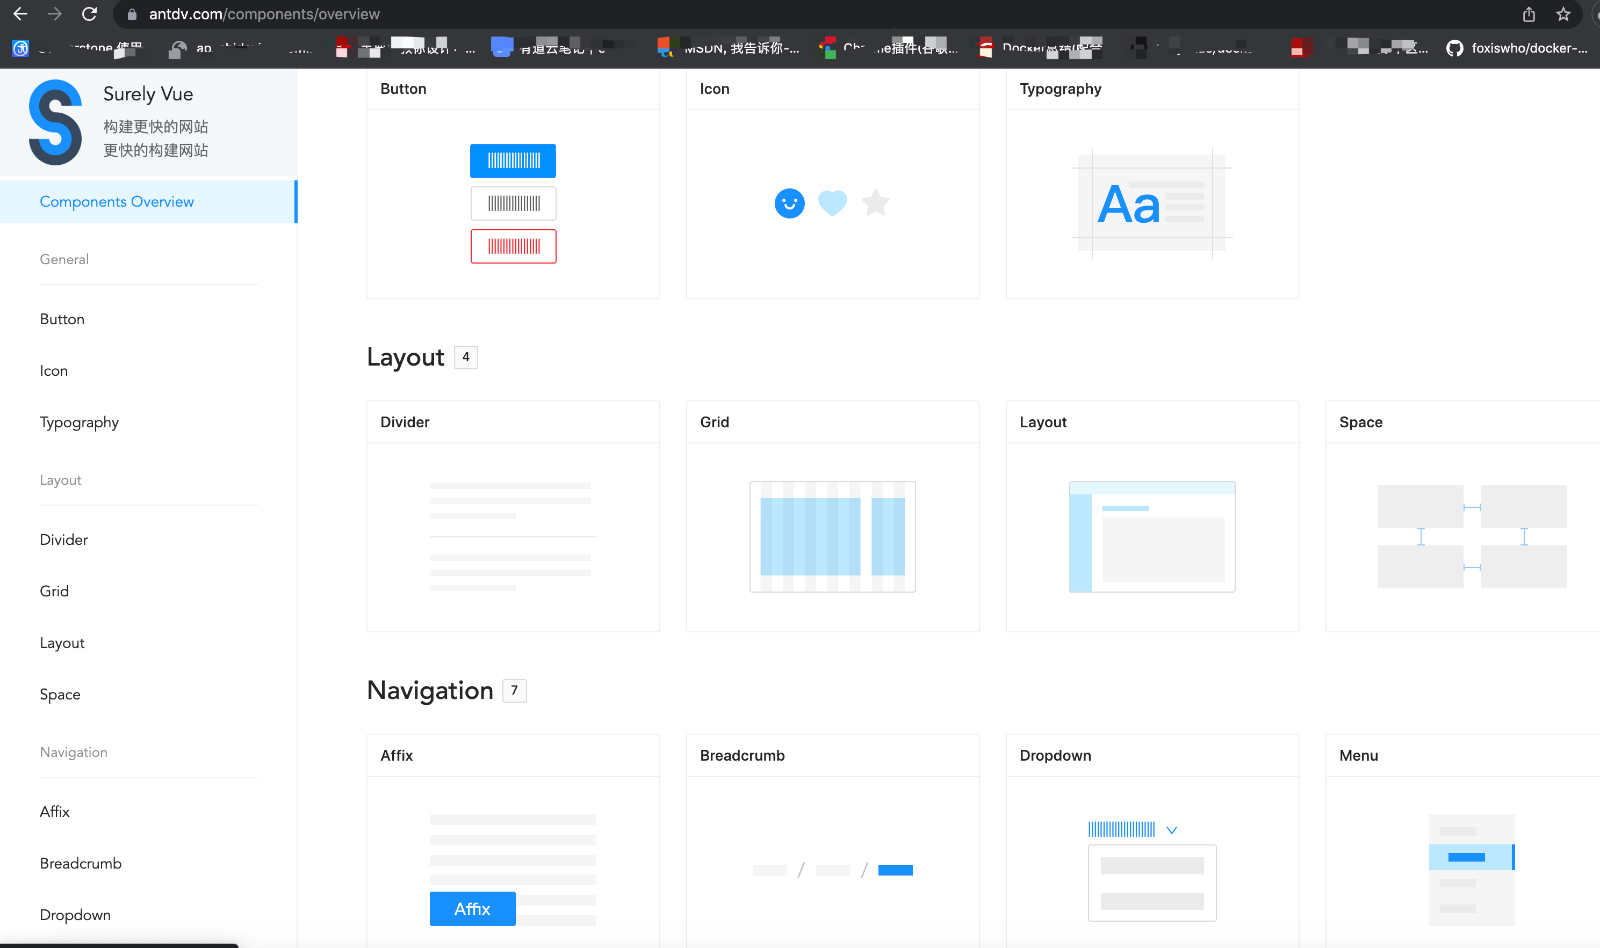Image resolution: width=1600 pixels, height=948 pixels.
Task: Click the Affix card title
Action: pyautogui.click(x=397, y=756)
